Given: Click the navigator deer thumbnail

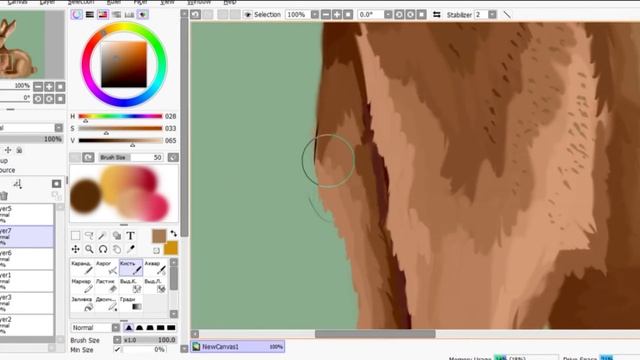Looking at the screenshot, I should [x=22, y=45].
